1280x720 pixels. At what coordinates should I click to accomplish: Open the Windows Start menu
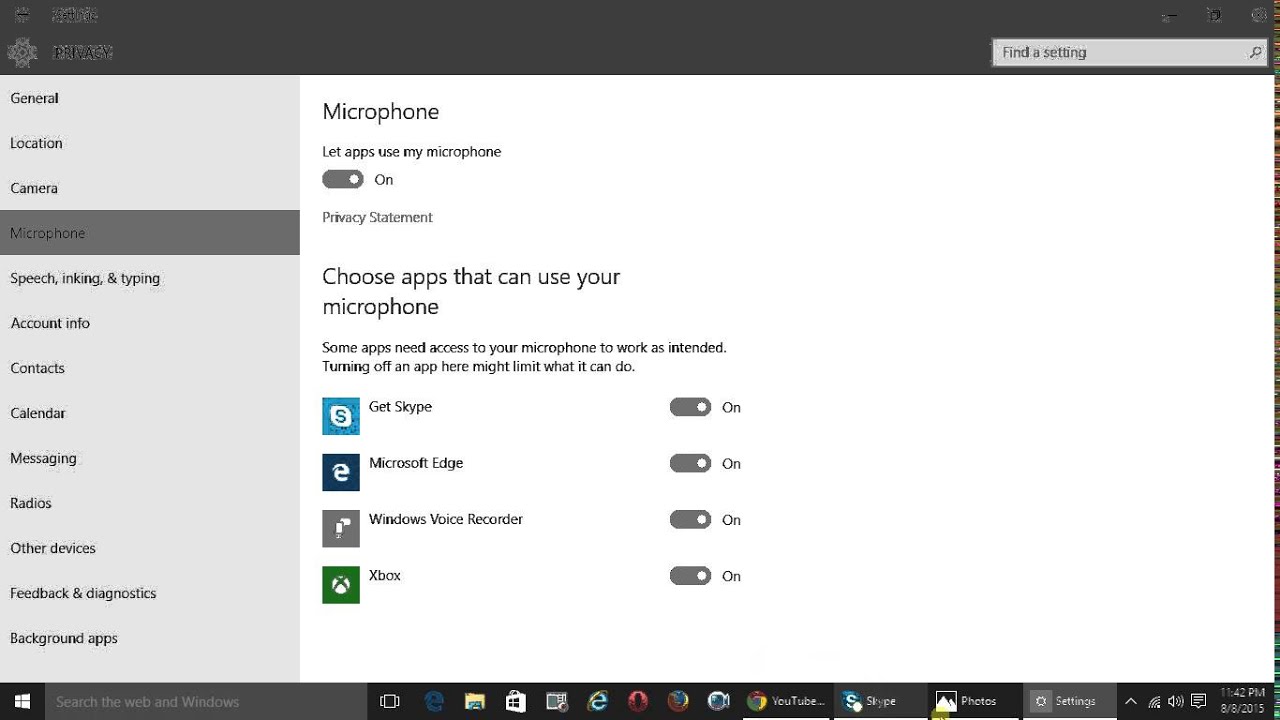tap(22, 701)
